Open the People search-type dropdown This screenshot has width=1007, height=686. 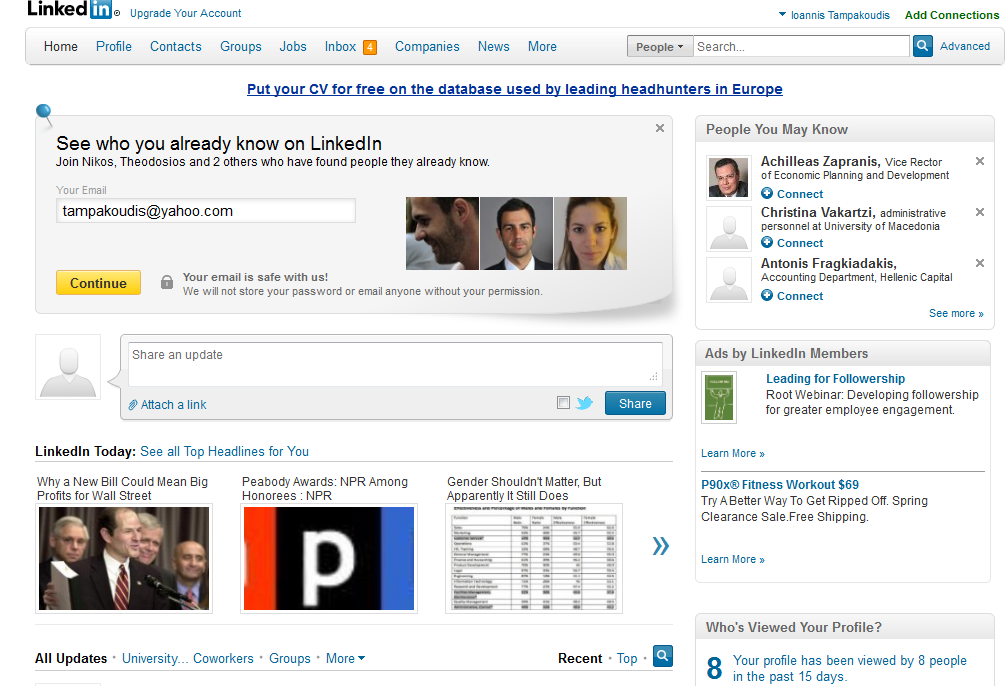[660, 47]
